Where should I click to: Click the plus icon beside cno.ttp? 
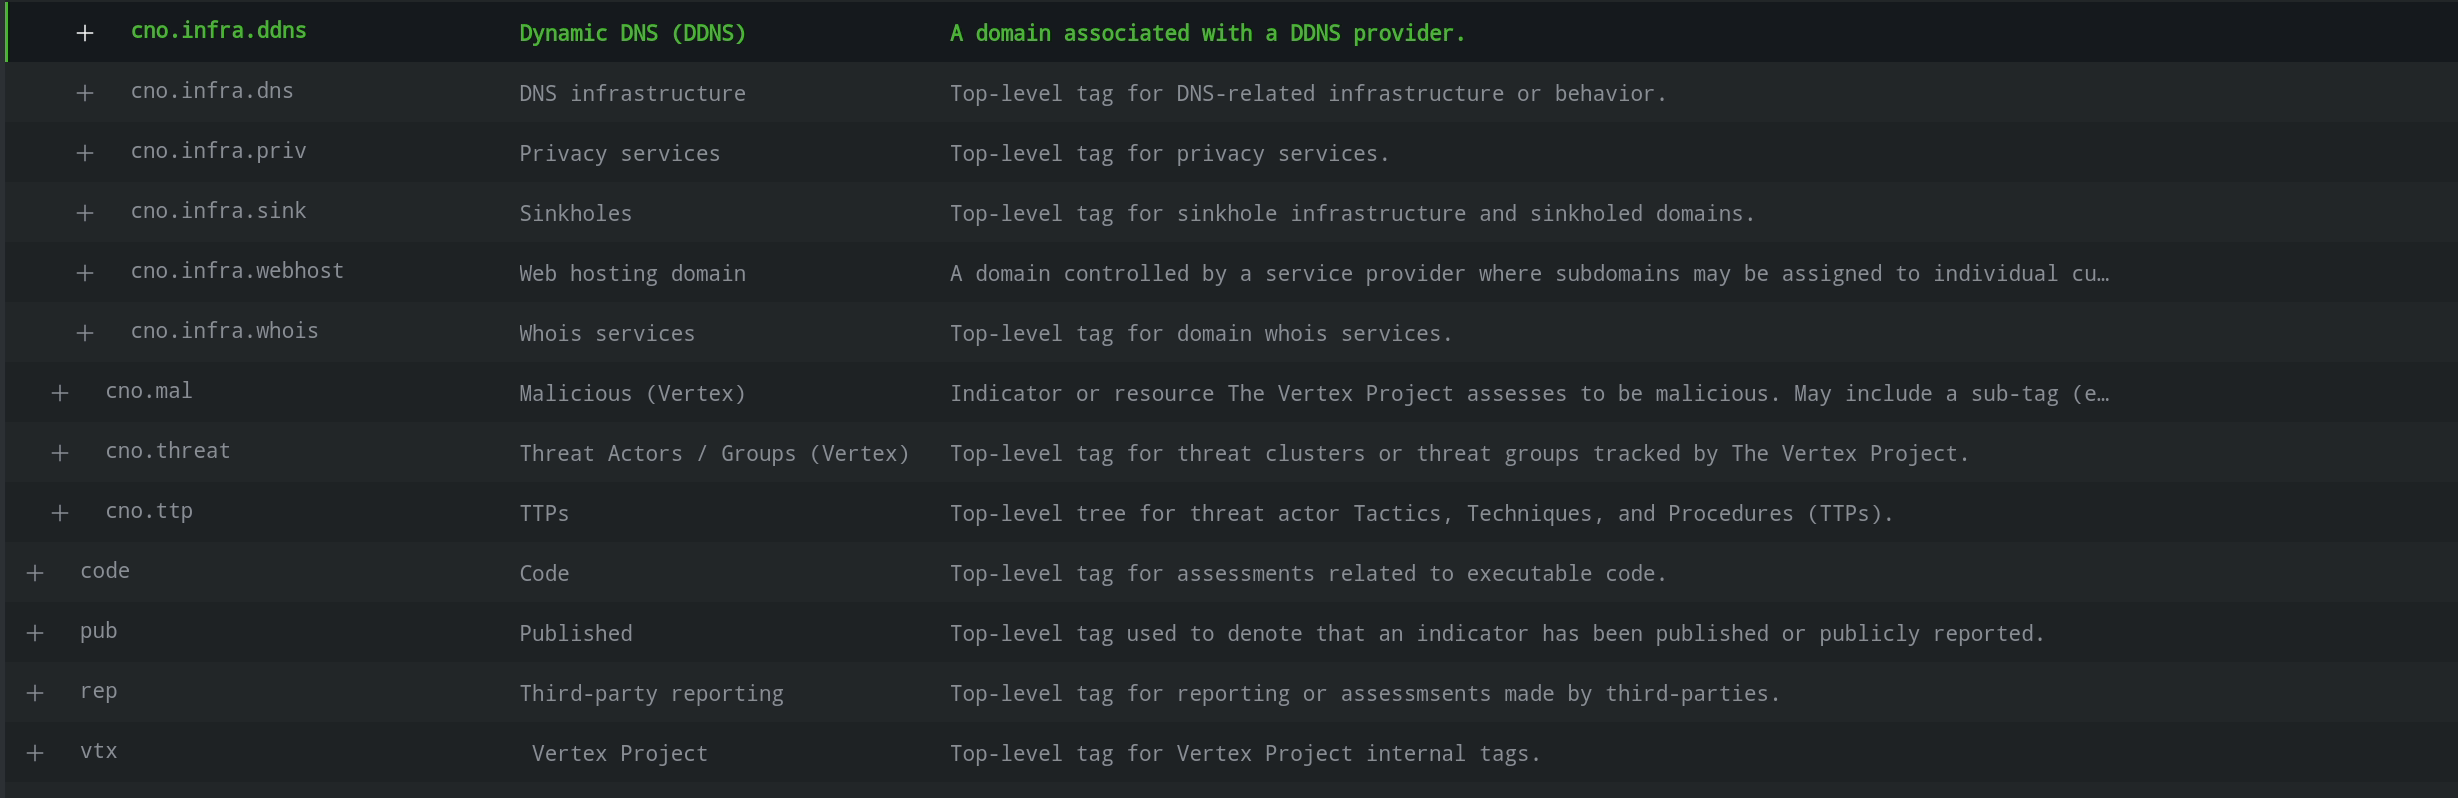point(60,513)
